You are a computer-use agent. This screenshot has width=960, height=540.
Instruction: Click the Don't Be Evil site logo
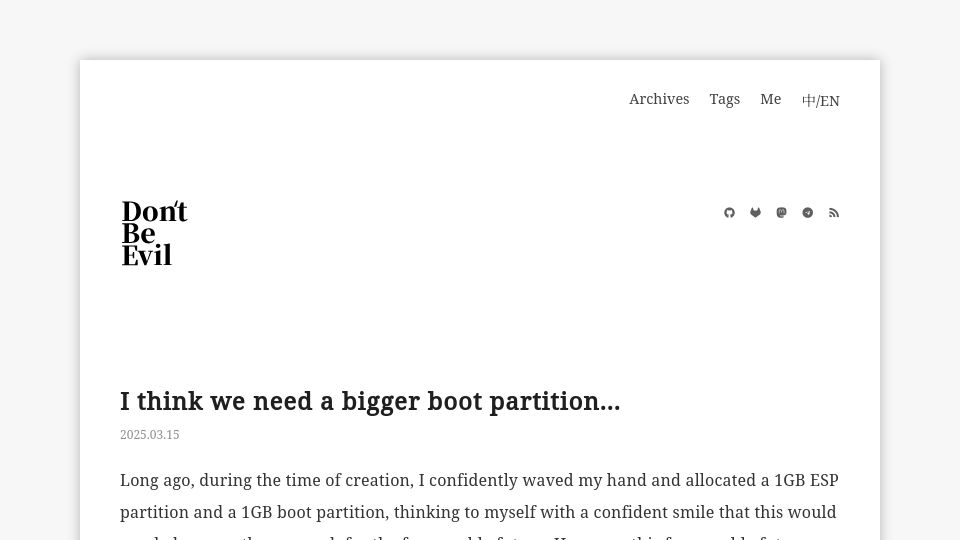[154, 233]
